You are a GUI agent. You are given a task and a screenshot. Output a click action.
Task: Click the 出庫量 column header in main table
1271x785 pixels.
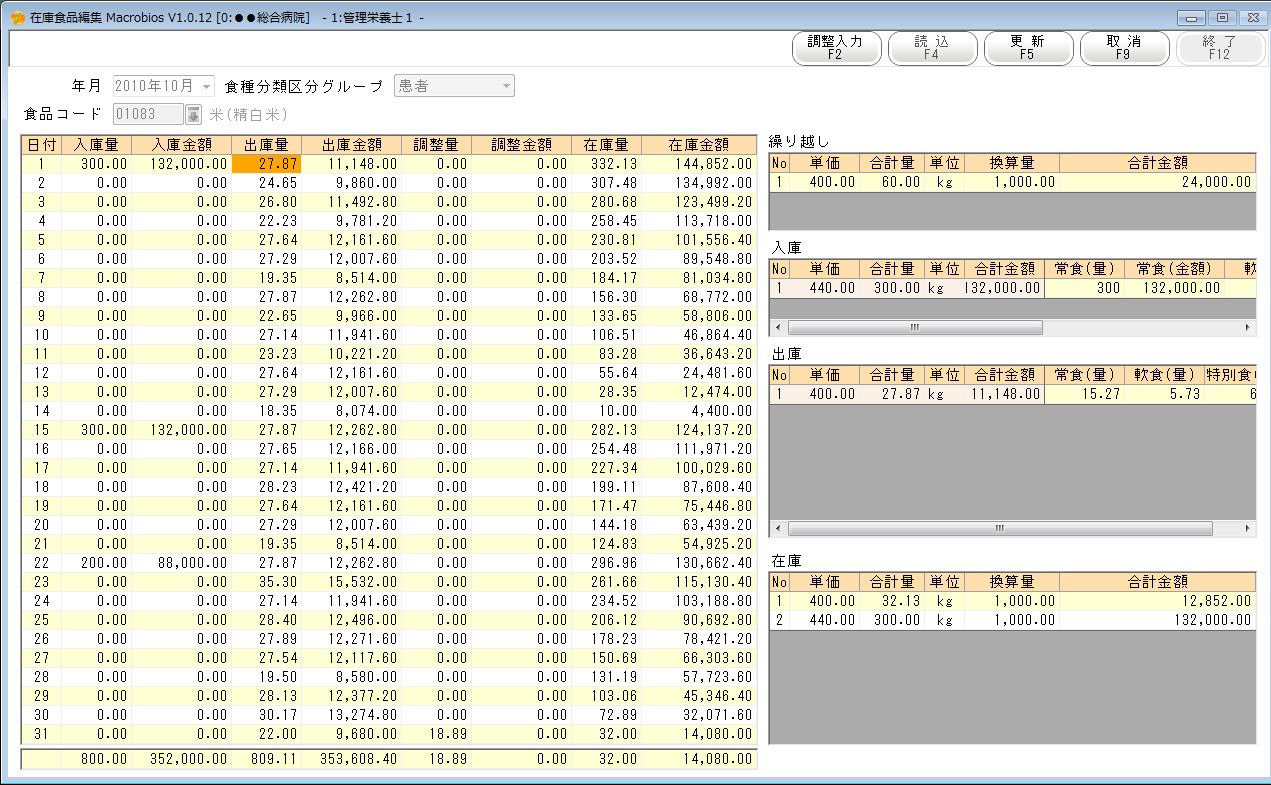pos(266,145)
